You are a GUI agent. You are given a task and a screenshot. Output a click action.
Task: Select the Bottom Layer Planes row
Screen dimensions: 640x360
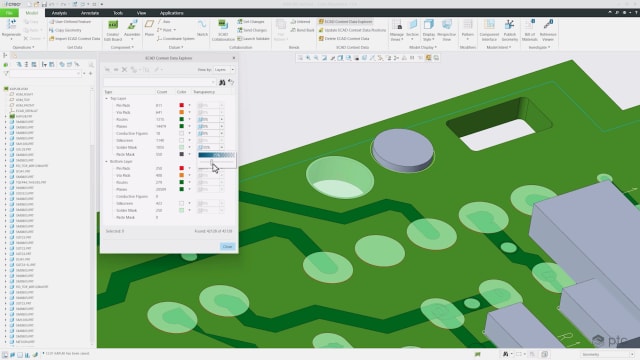[169, 189]
